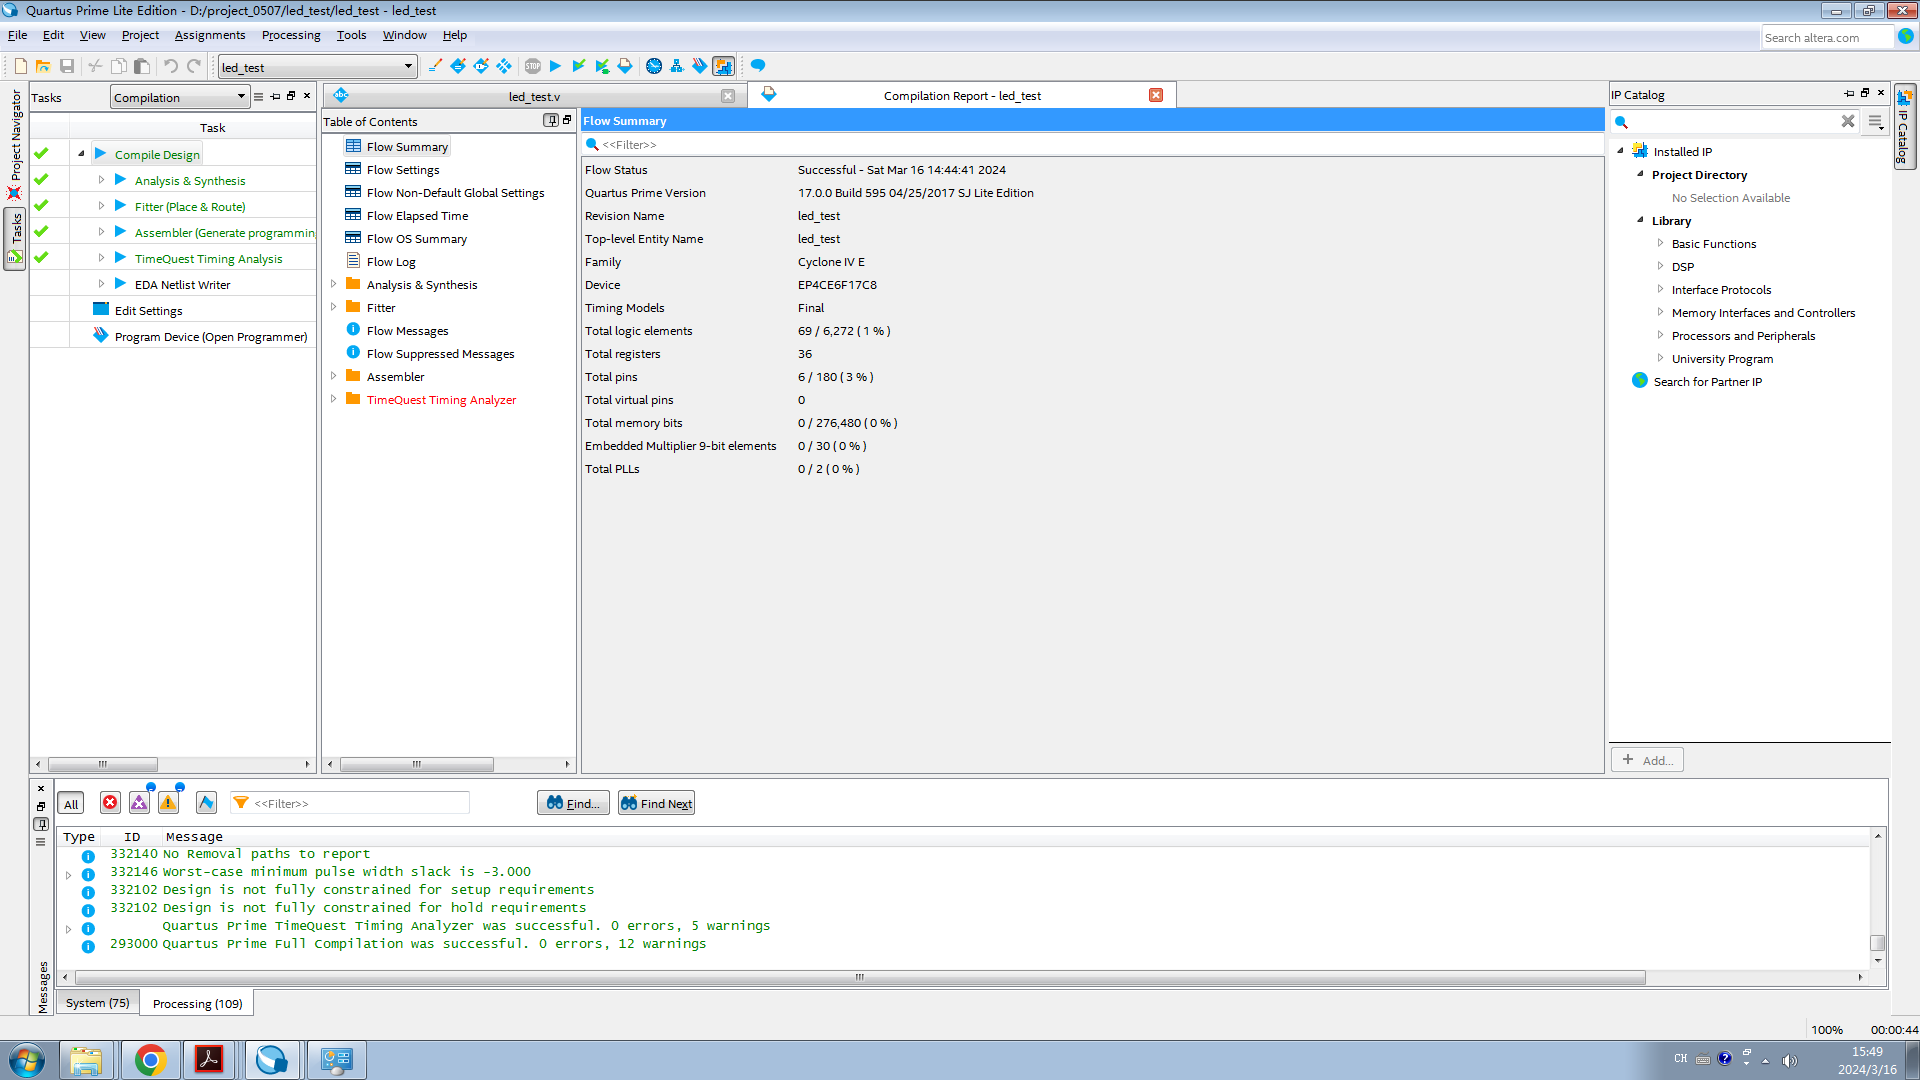
Task: Click the Tasks panel horizontal scrollbar thumb
Action: tap(103, 764)
